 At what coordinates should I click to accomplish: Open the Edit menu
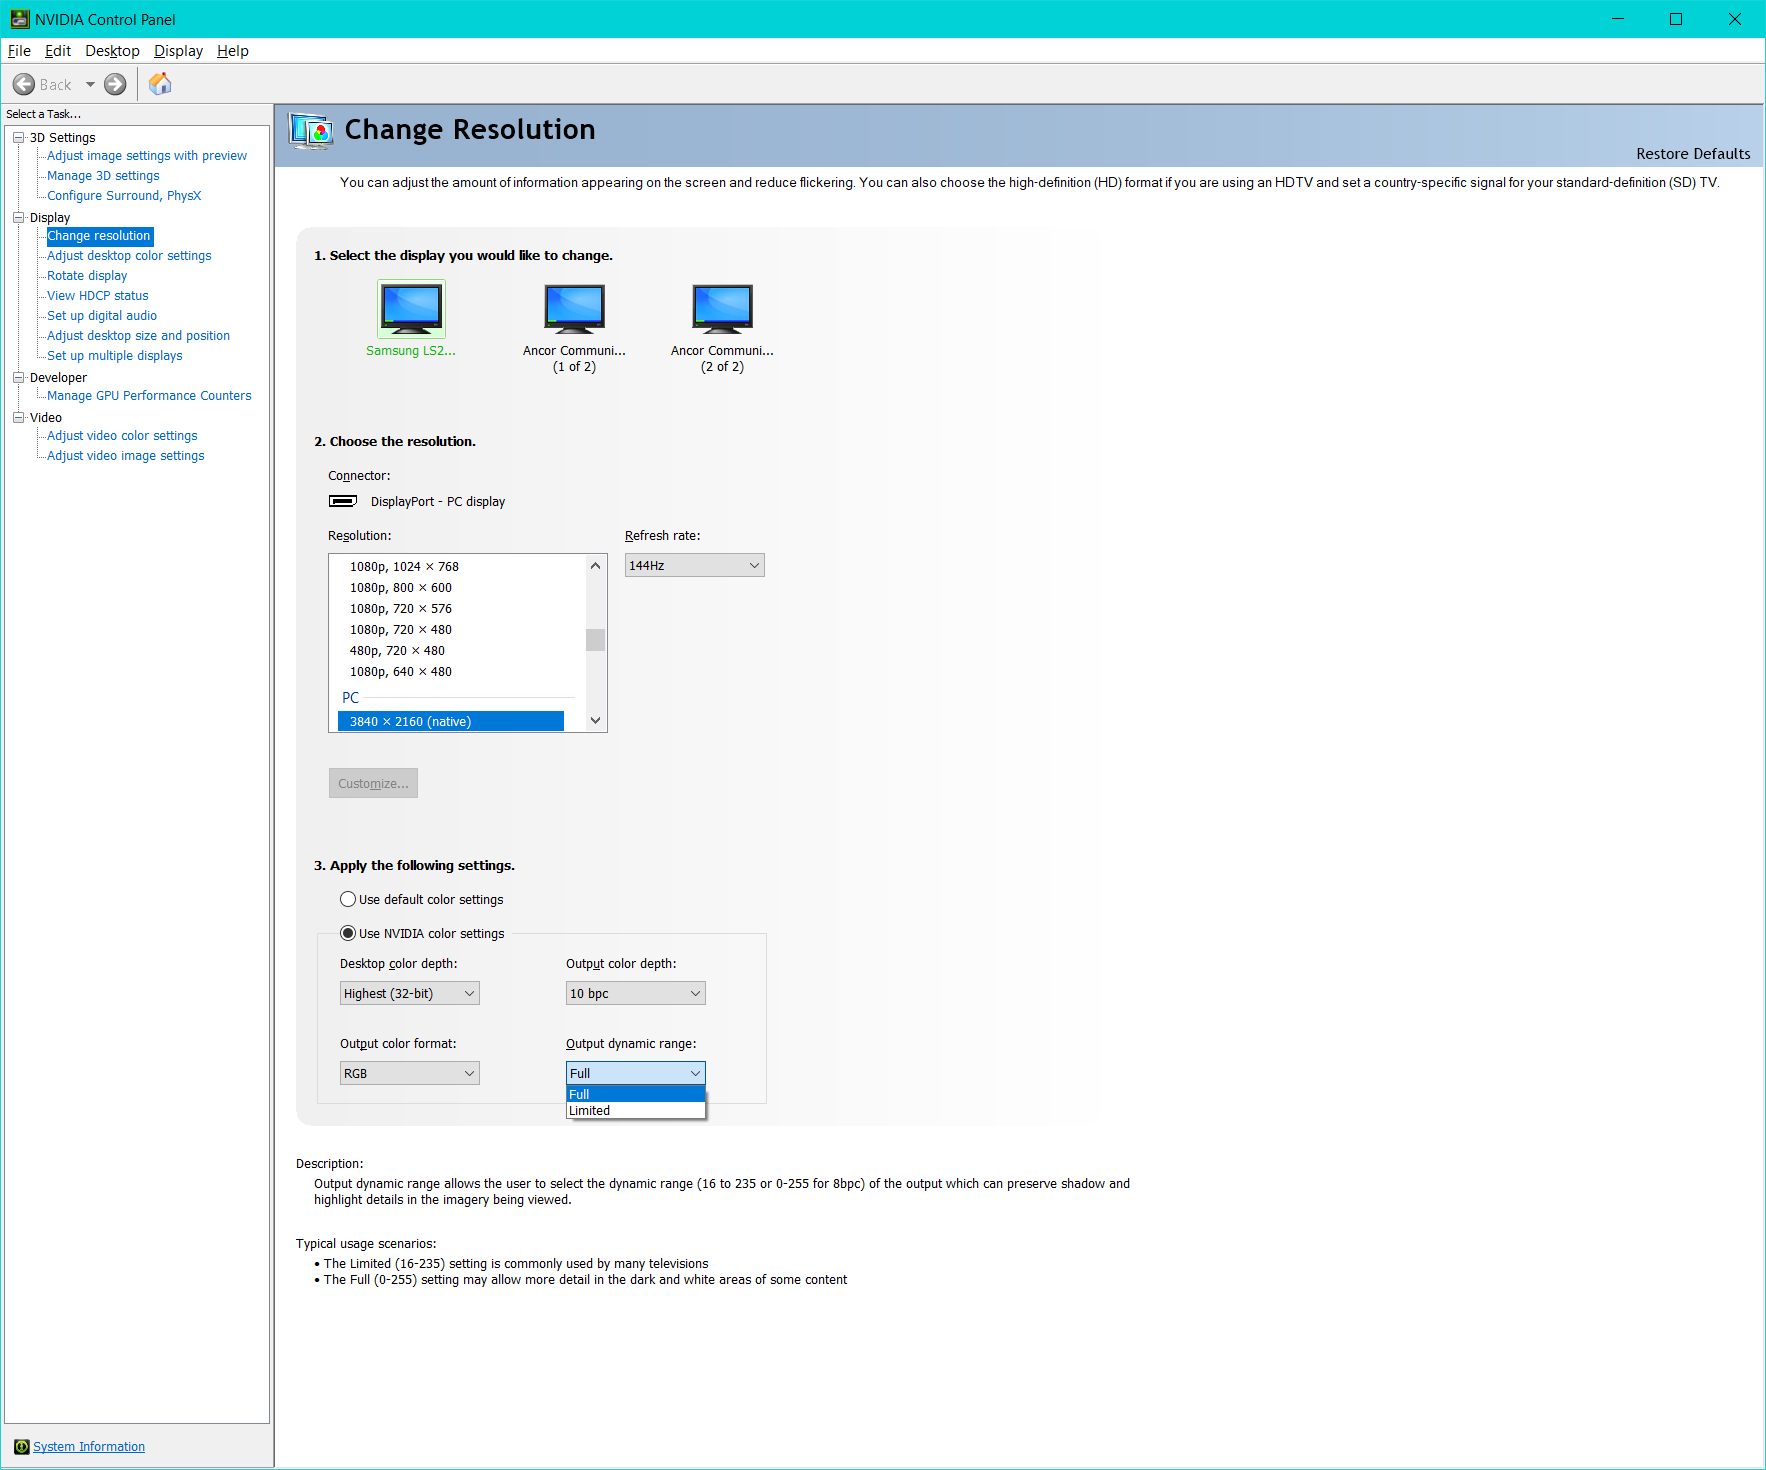click(58, 51)
